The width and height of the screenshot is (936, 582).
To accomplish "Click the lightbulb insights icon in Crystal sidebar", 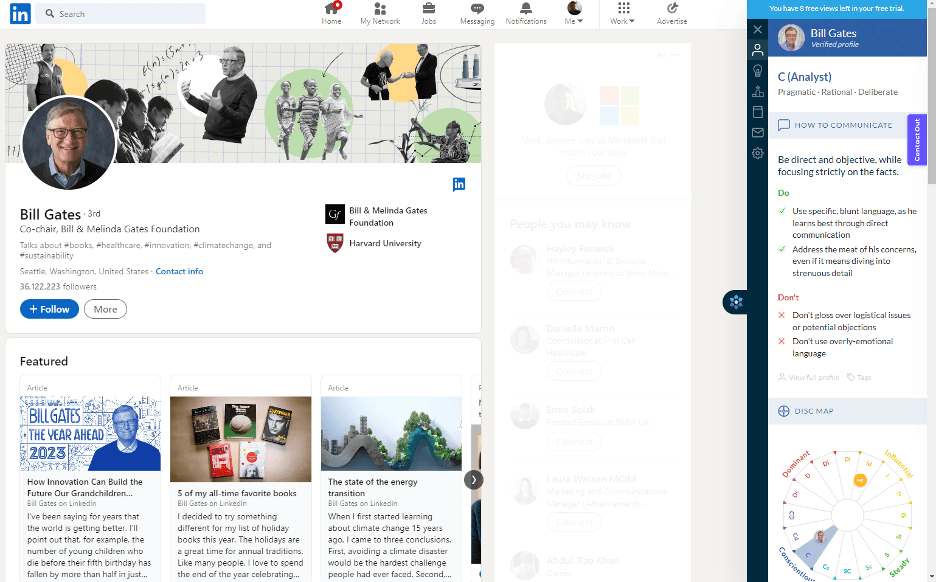I will (757, 70).
